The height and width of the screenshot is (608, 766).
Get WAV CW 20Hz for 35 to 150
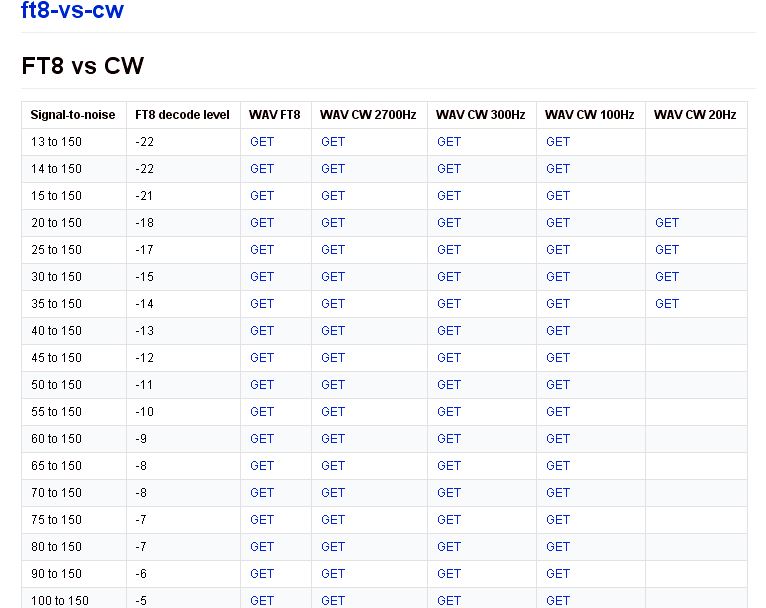[667, 304]
